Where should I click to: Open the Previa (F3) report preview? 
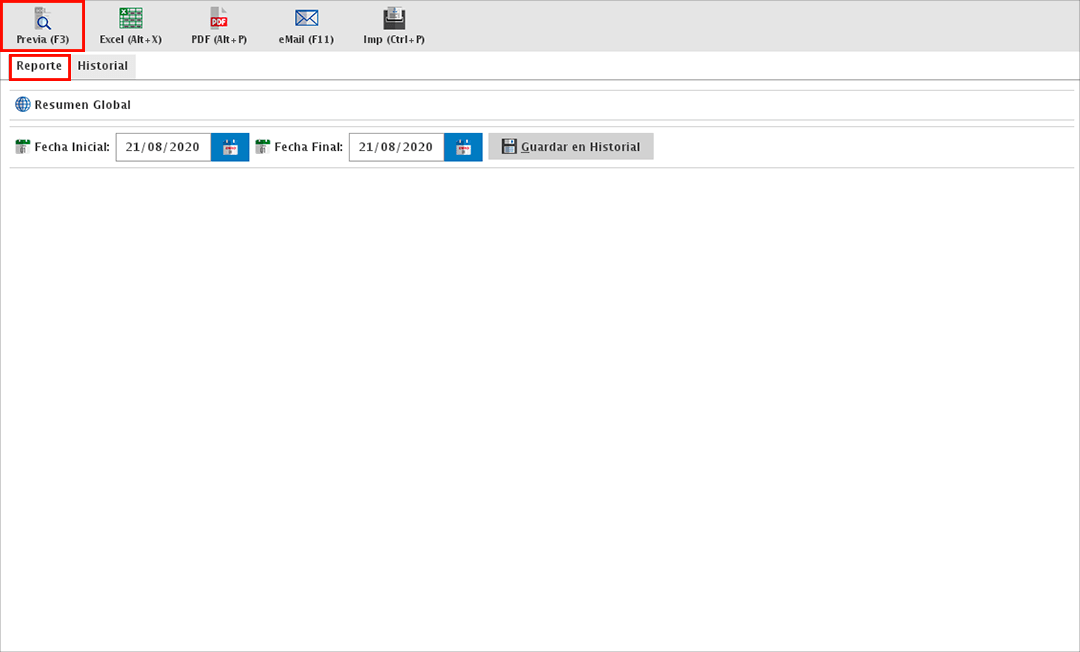tap(42, 18)
